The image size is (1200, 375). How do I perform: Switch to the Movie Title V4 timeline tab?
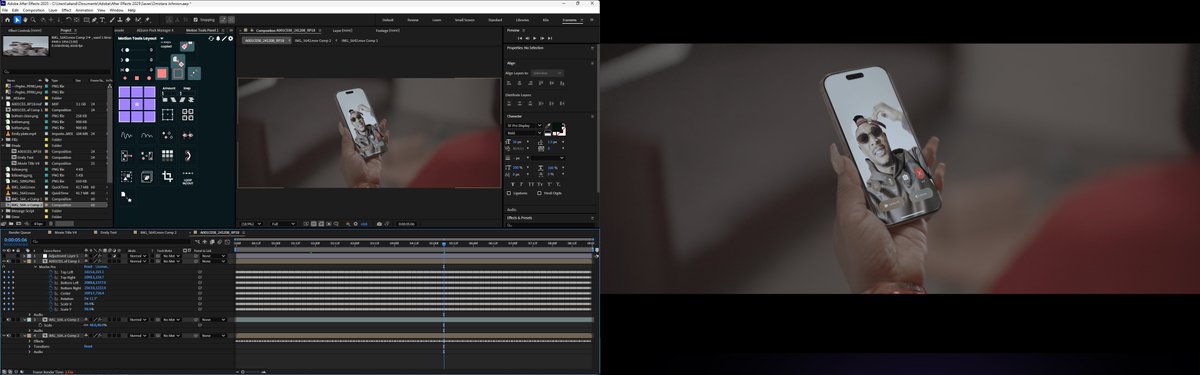[66, 232]
